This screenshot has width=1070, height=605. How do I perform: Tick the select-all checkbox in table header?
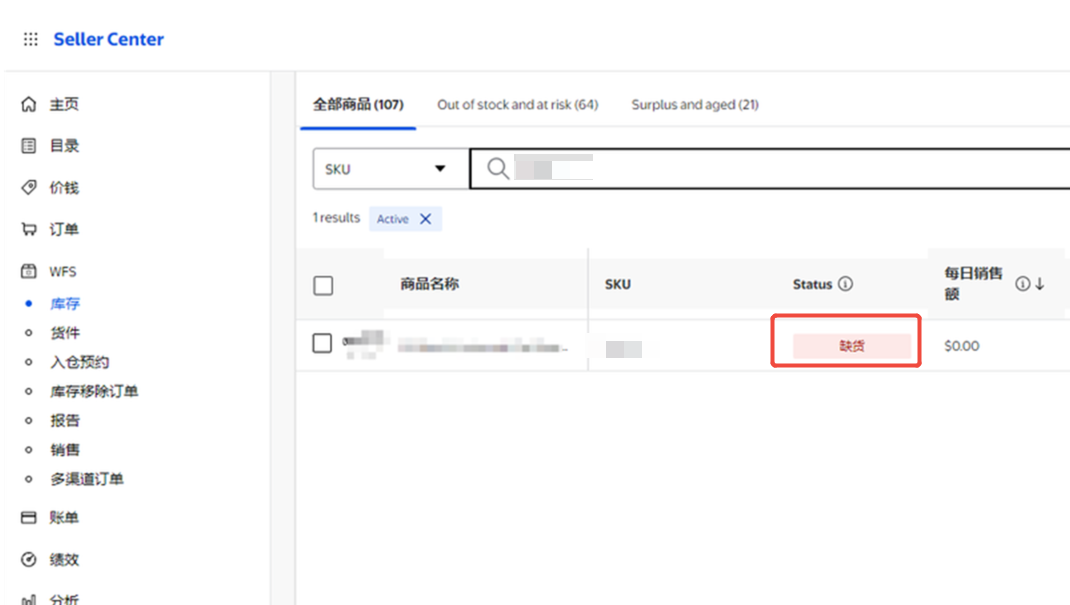pos(323,286)
